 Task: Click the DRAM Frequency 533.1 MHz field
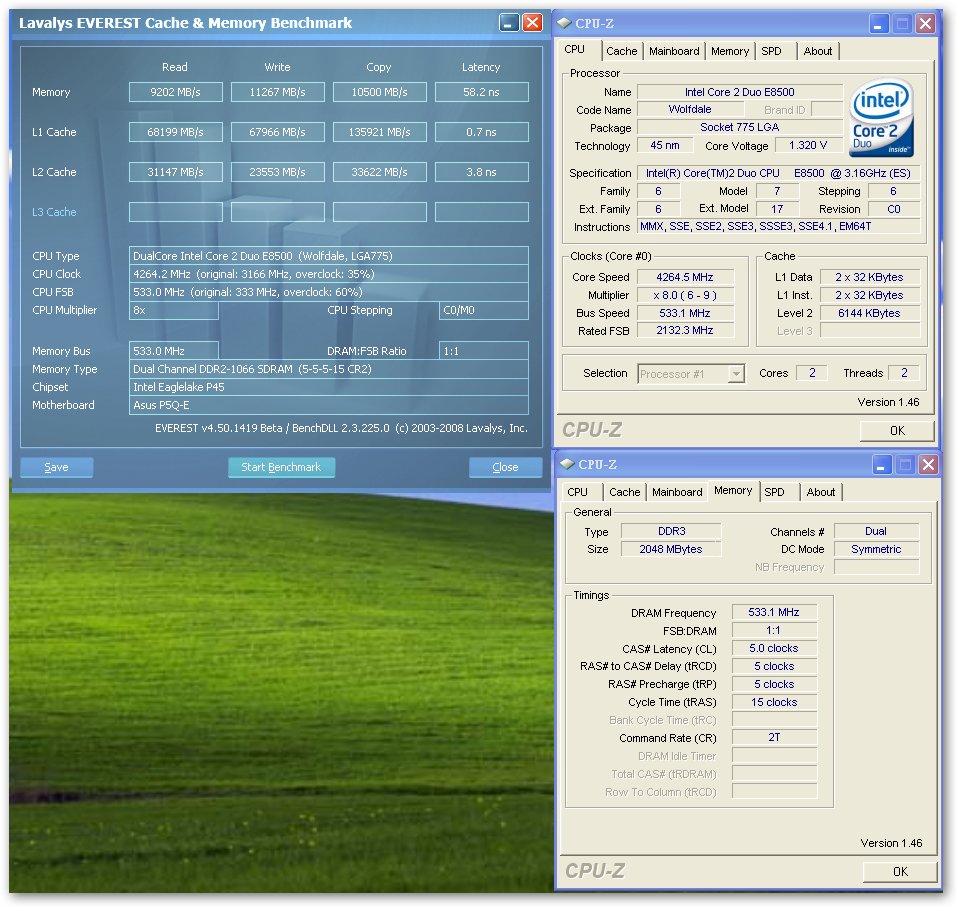(774, 613)
